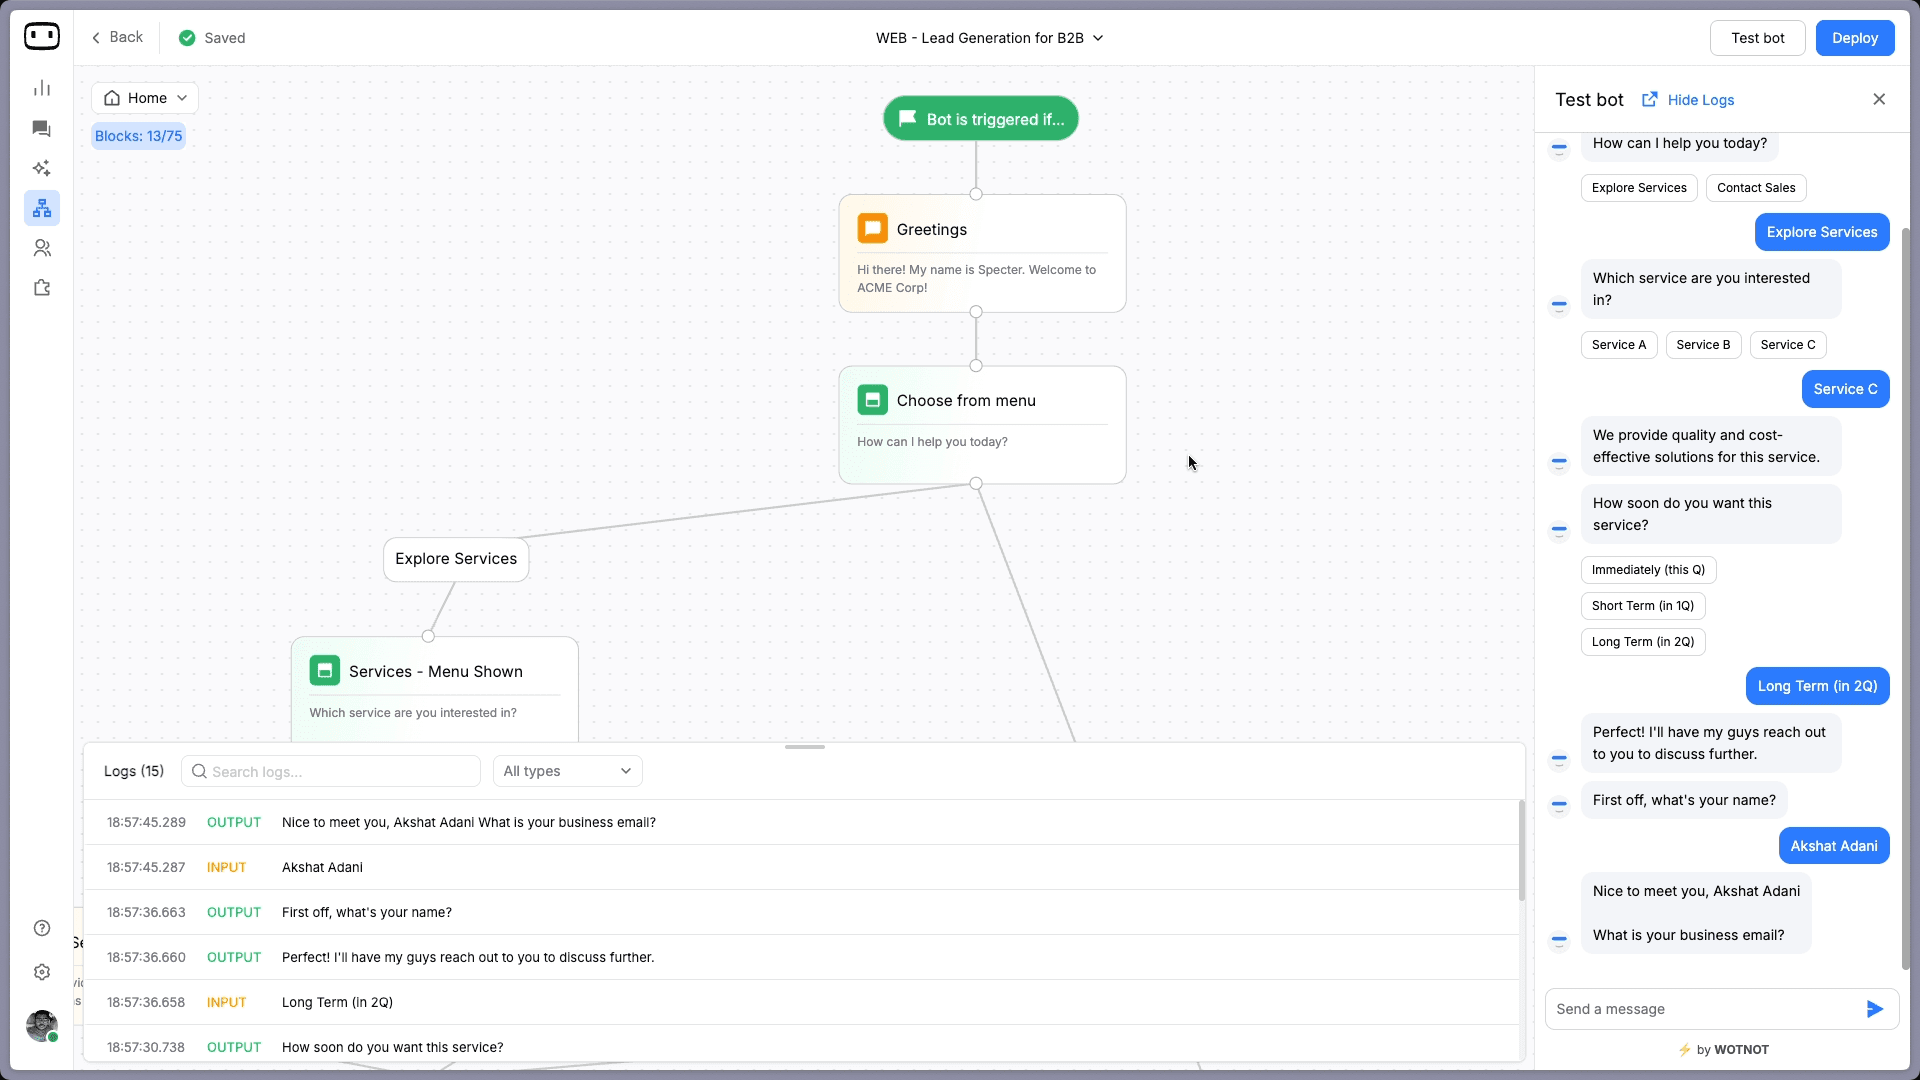
Task: Click Hide Logs link
Action: [1700, 100]
